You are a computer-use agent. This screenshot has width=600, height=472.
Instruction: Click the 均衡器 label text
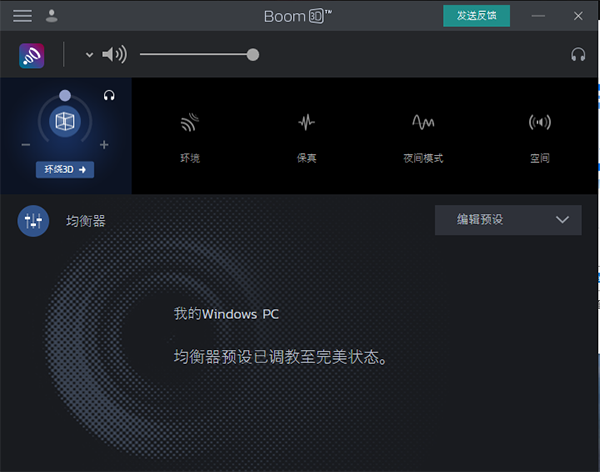coord(86,221)
